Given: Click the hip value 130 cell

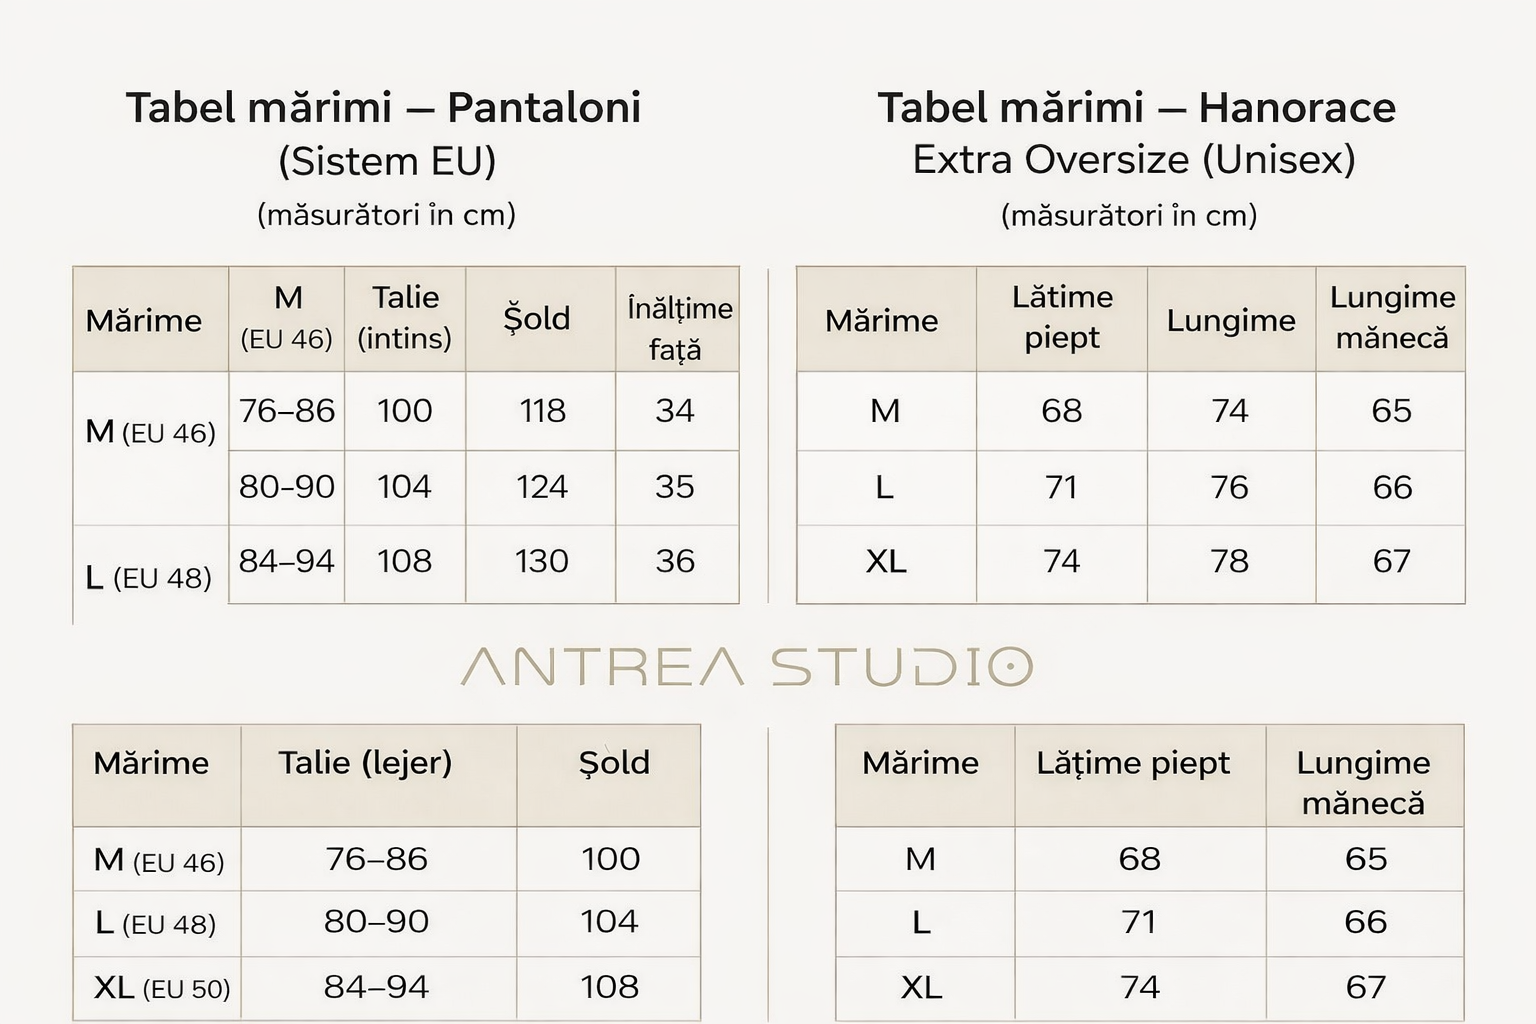Looking at the screenshot, I should [541, 561].
